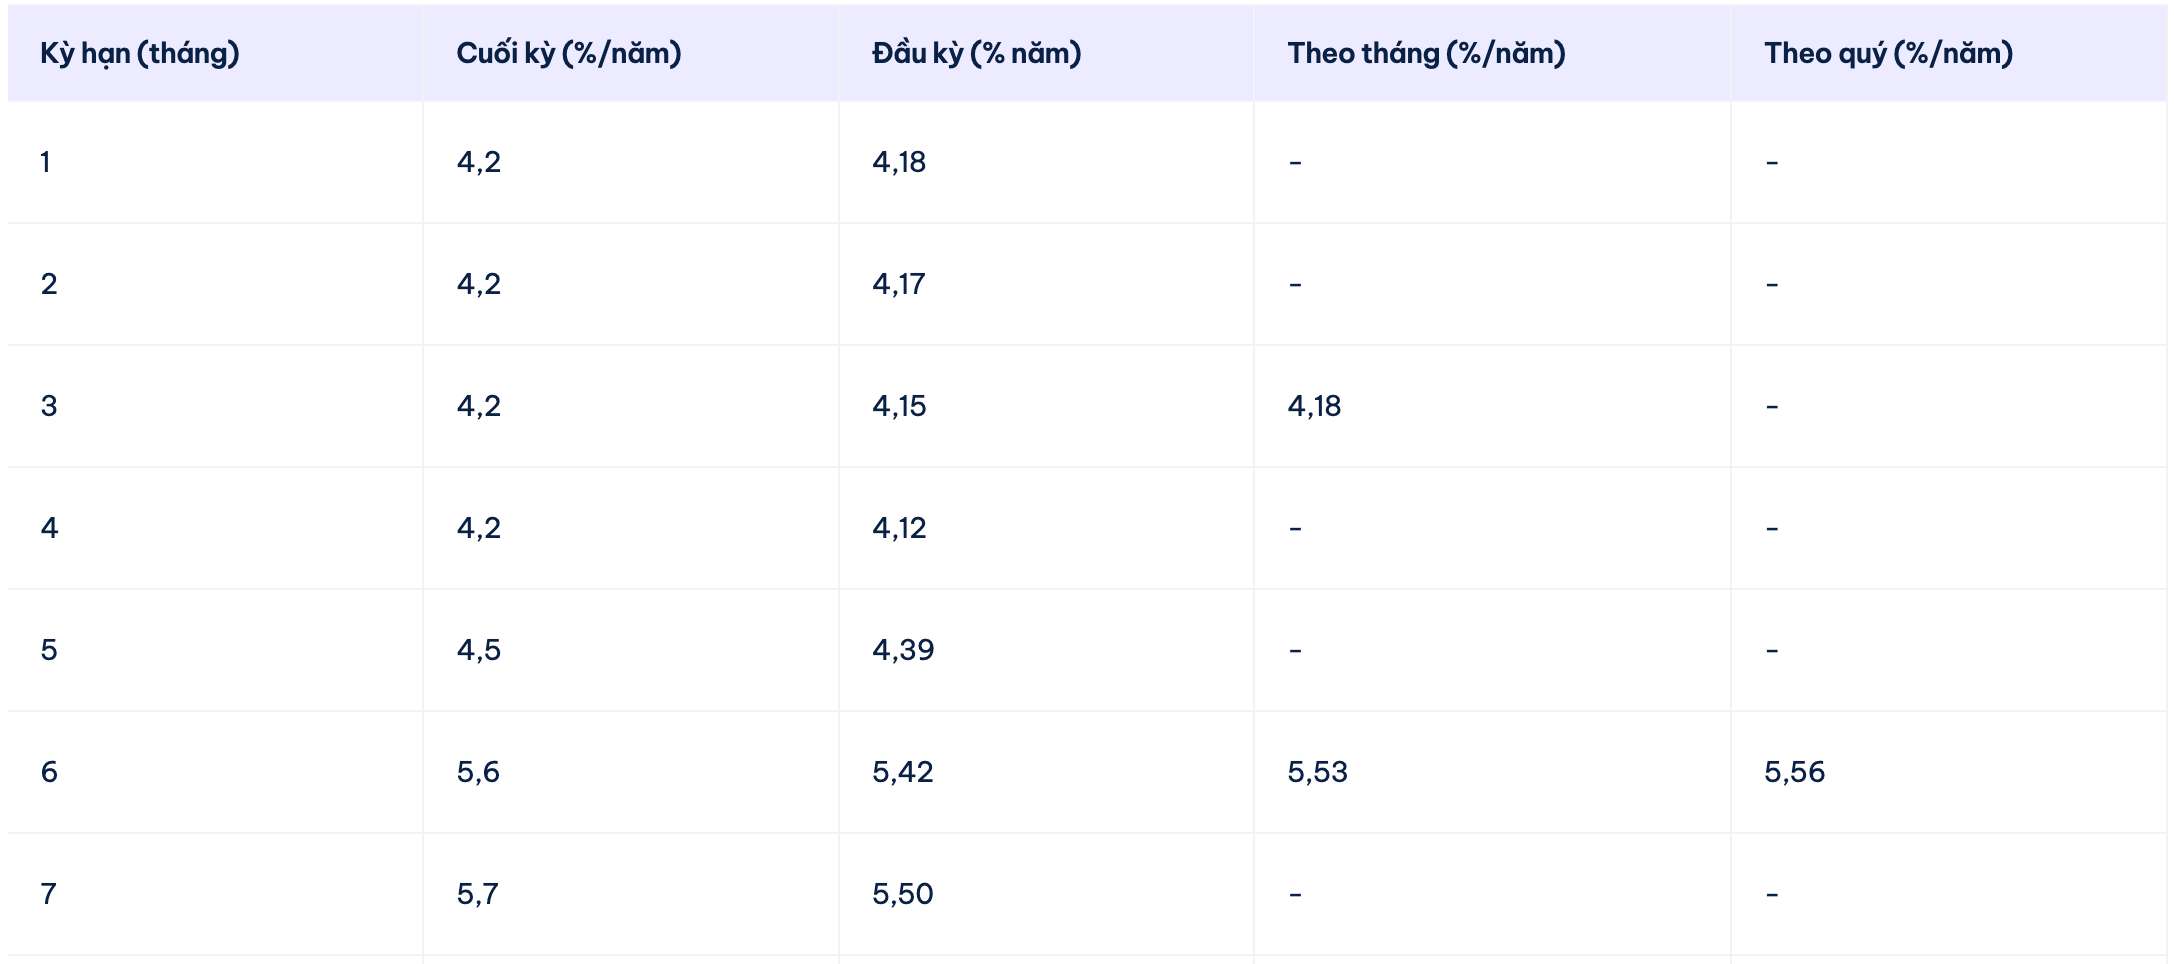Select the 5,53 monthly rate
The height and width of the screenshot is (964, 2174).
[1318, 772]
